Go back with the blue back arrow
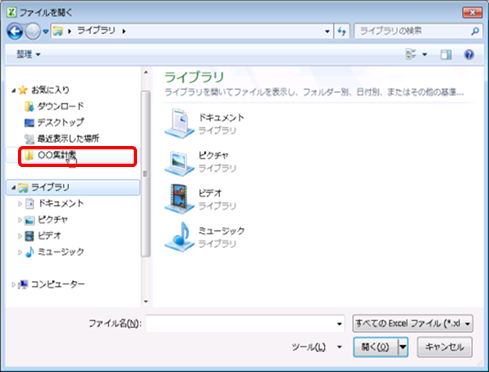The image size is (489, 372). (x=15, y=31)
